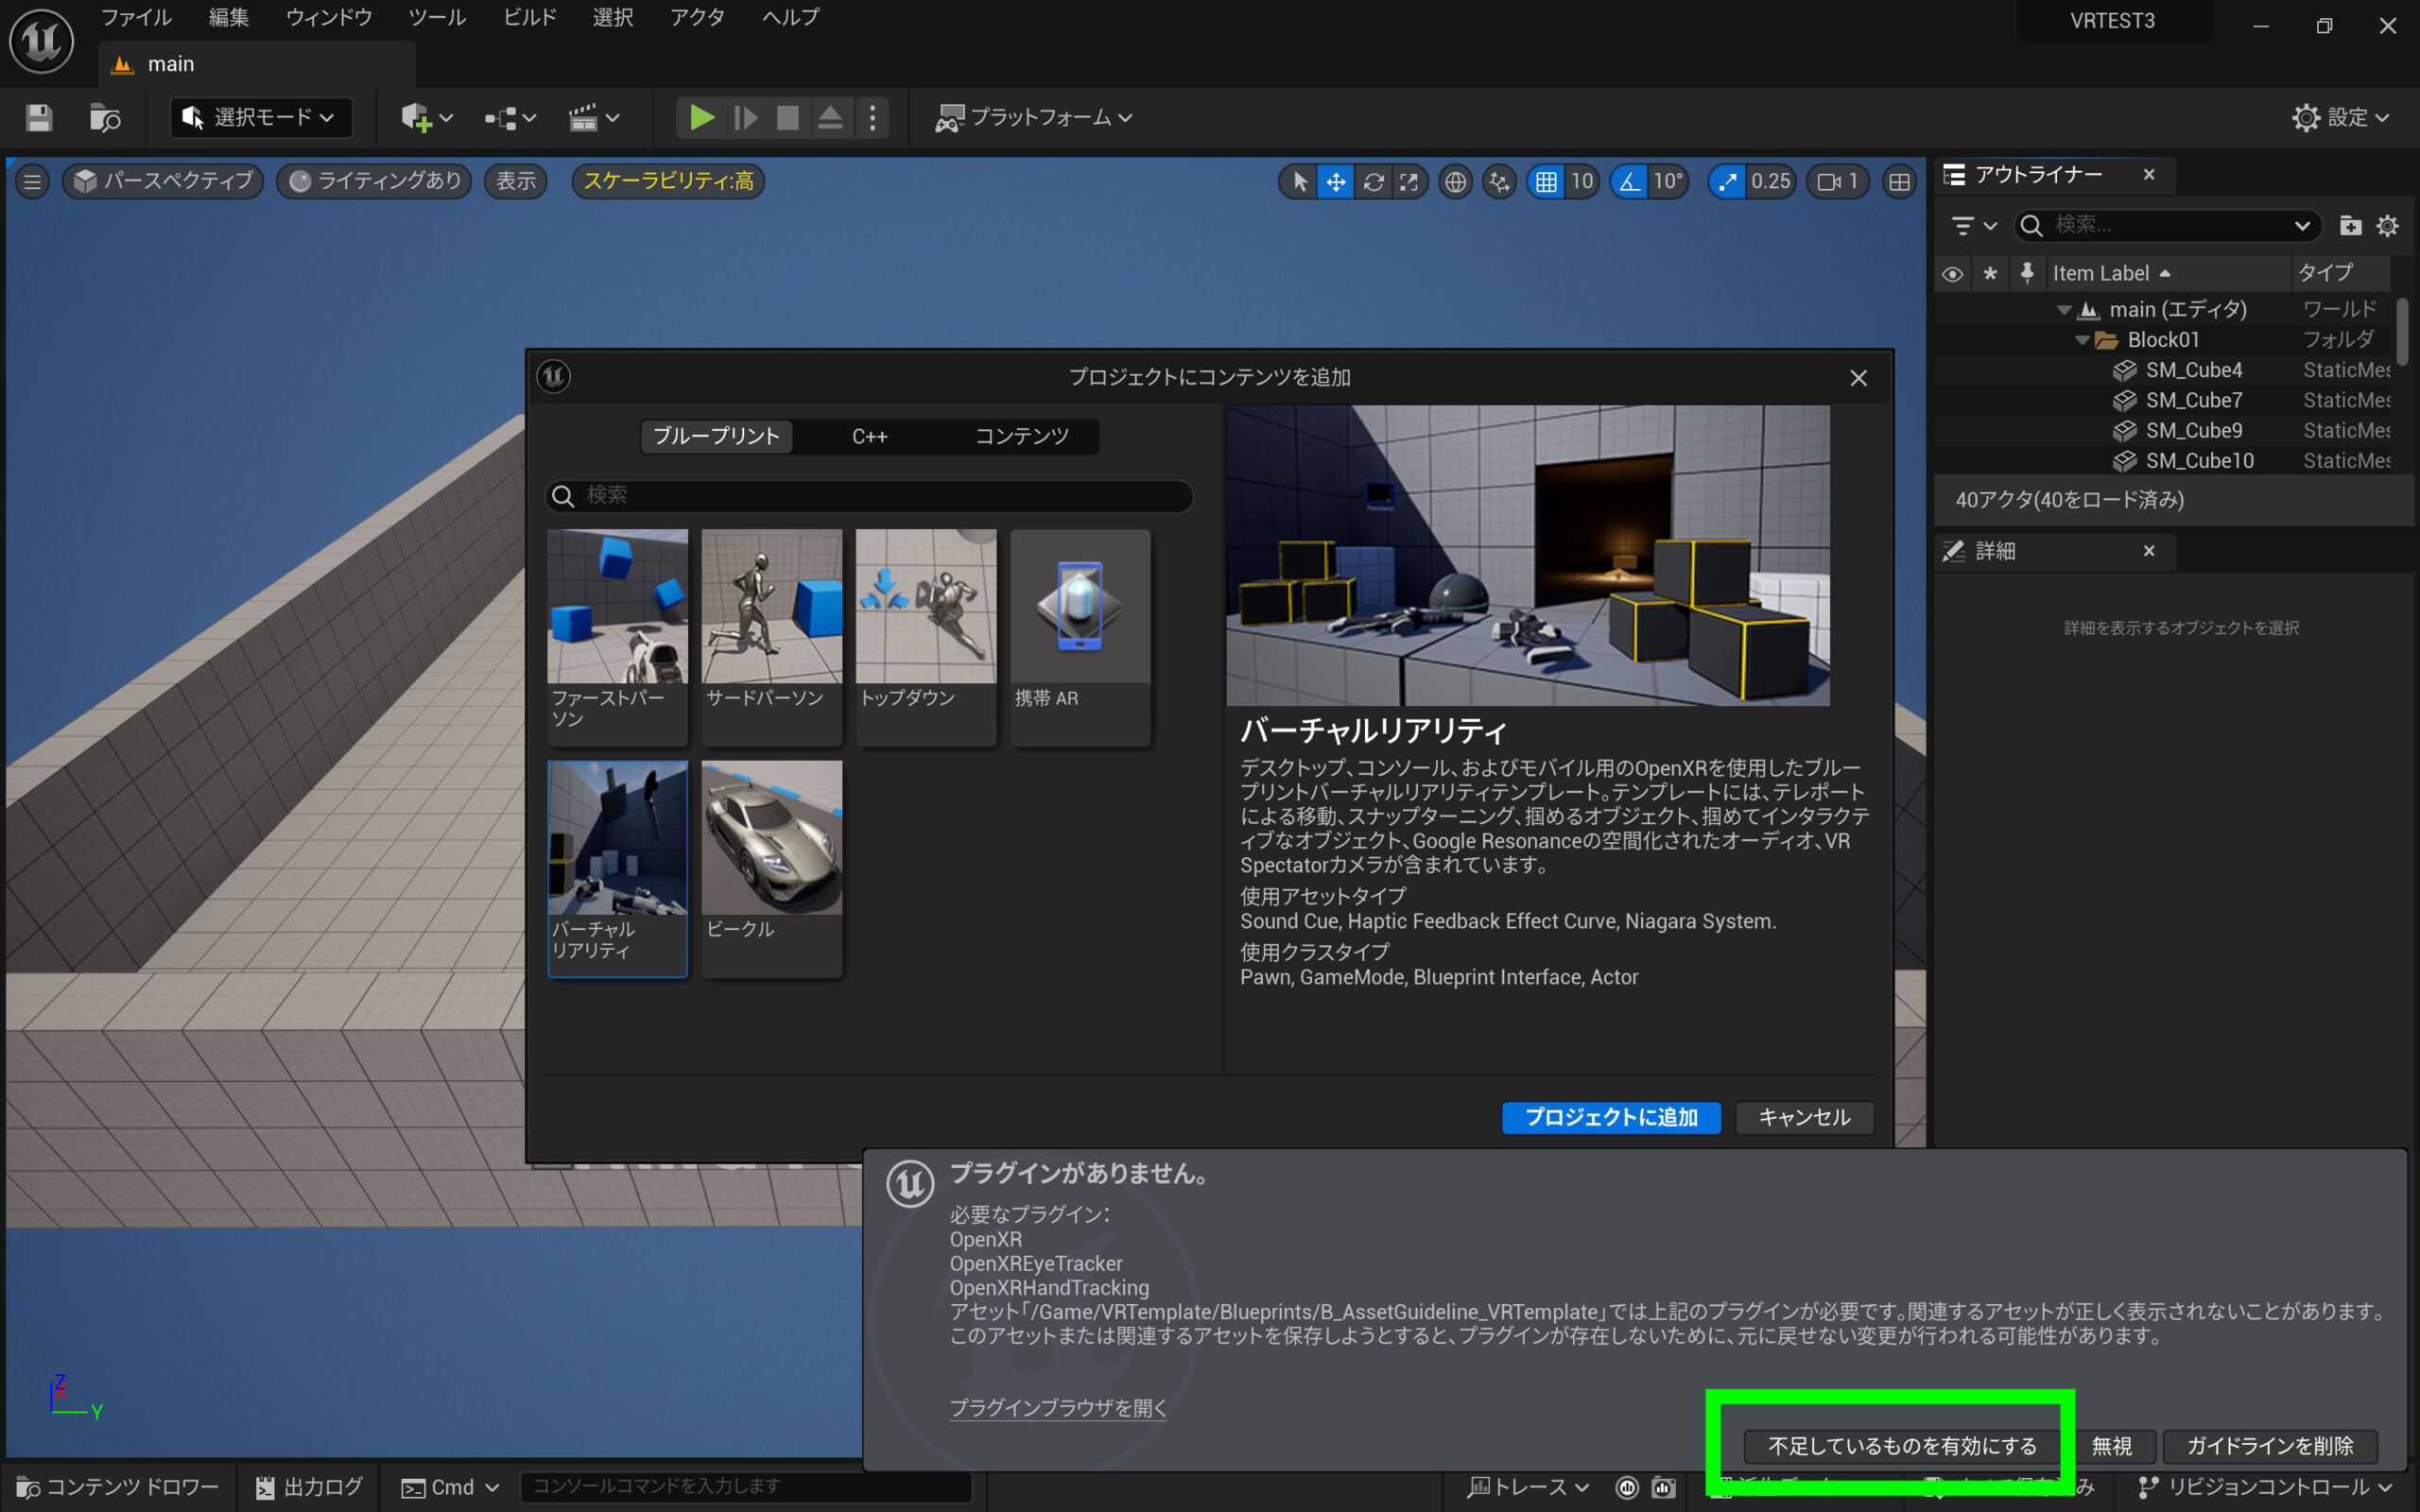This screenshot has height=1512, width=2420.
Task: Toggle rotation angle snapping
Action: (1629, 181)
